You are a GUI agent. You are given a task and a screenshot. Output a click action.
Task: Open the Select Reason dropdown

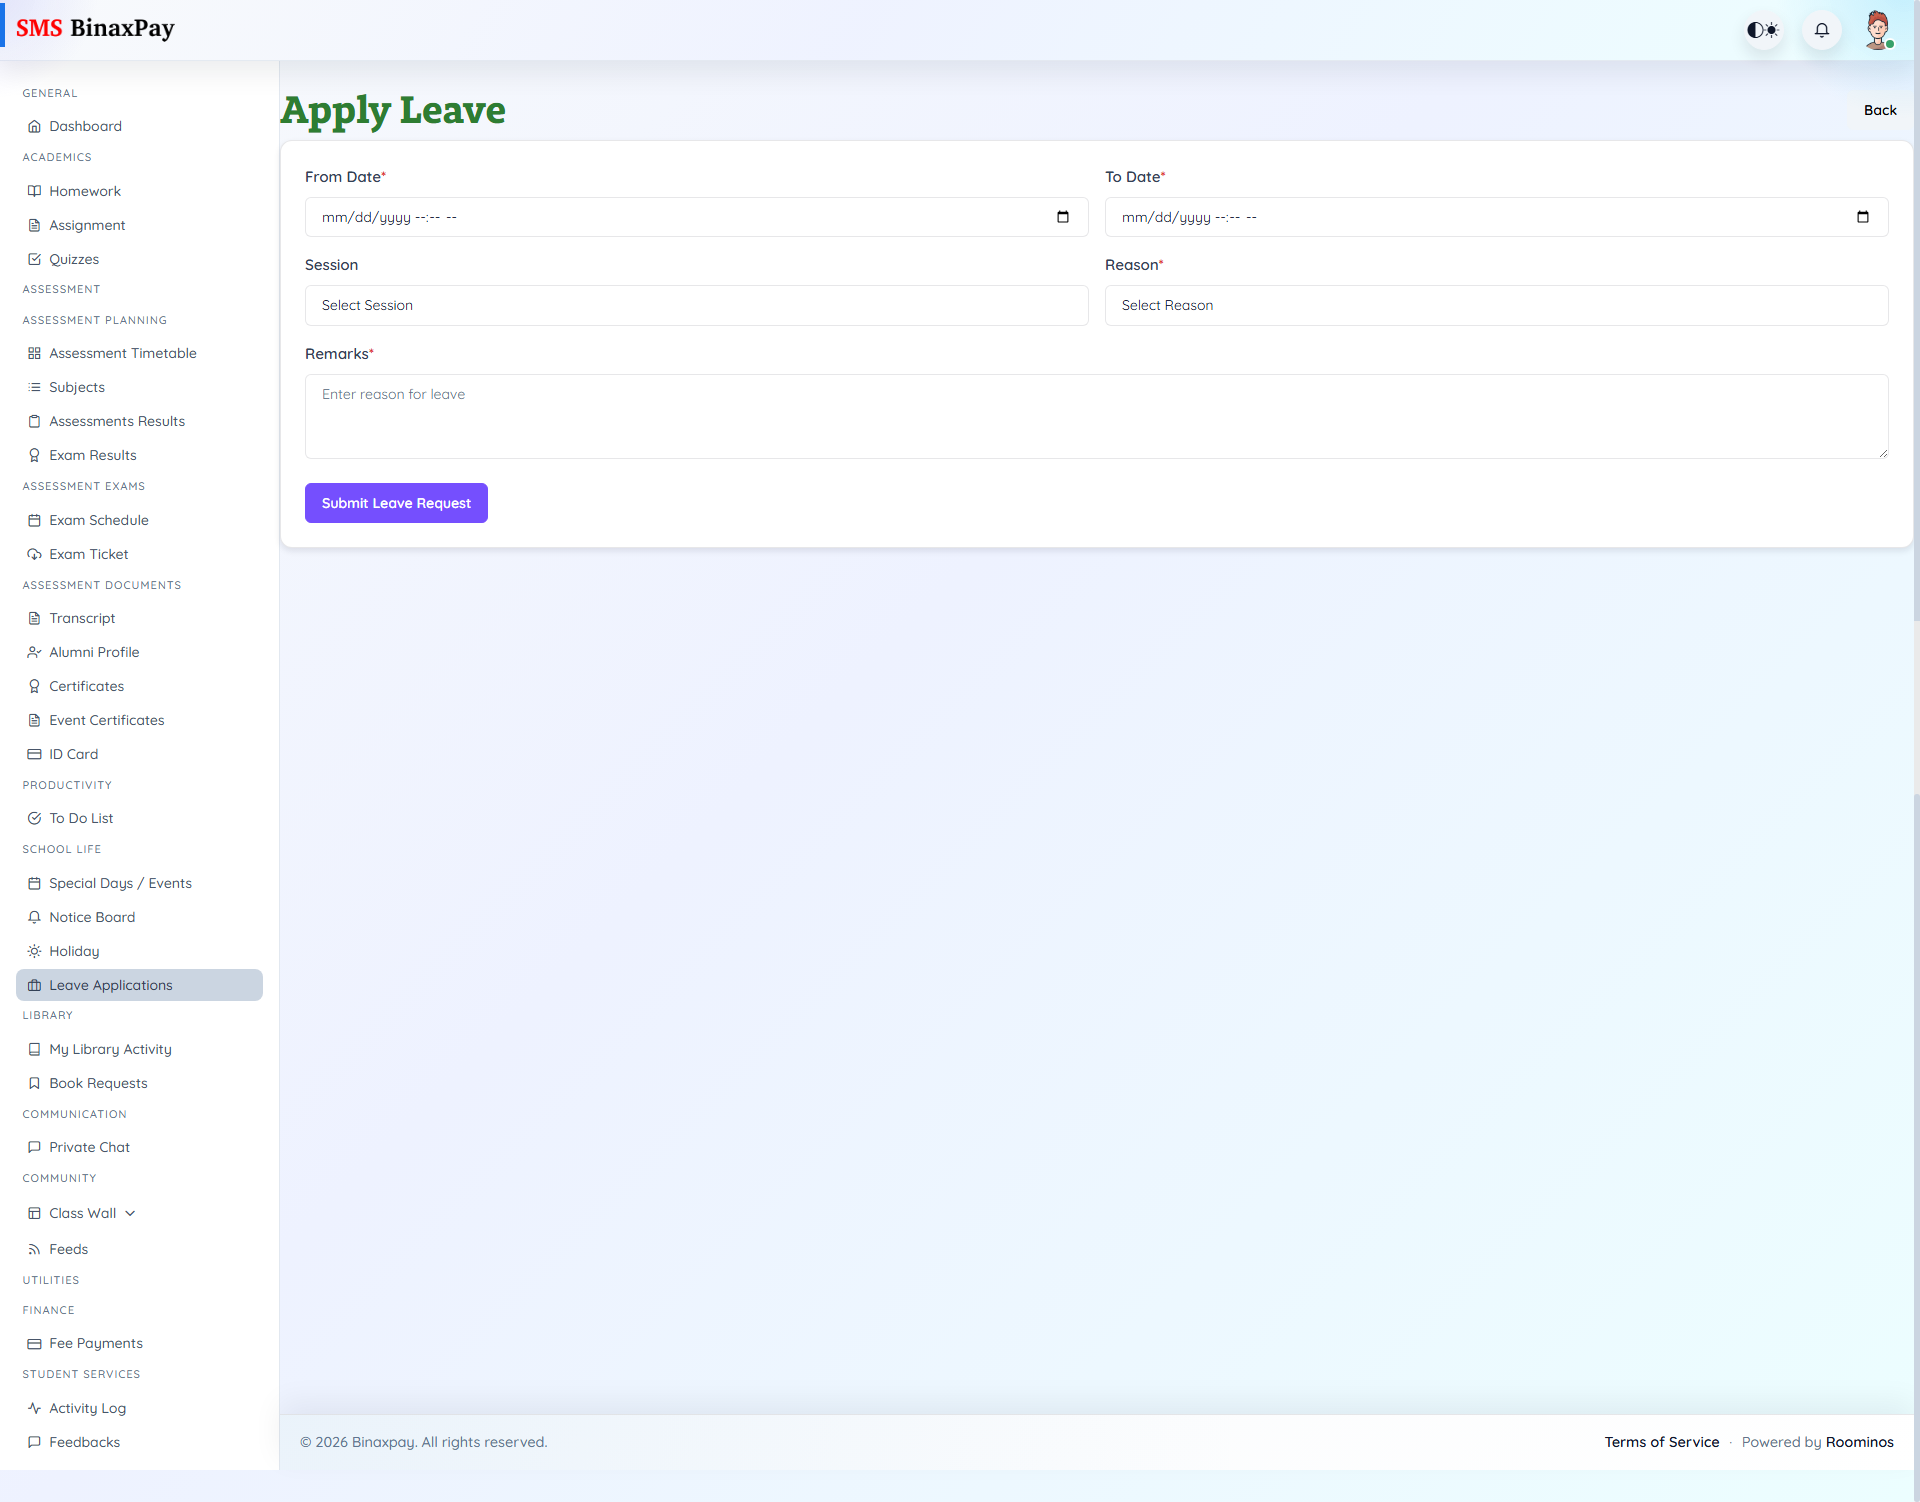click(x=1496, y=305)
